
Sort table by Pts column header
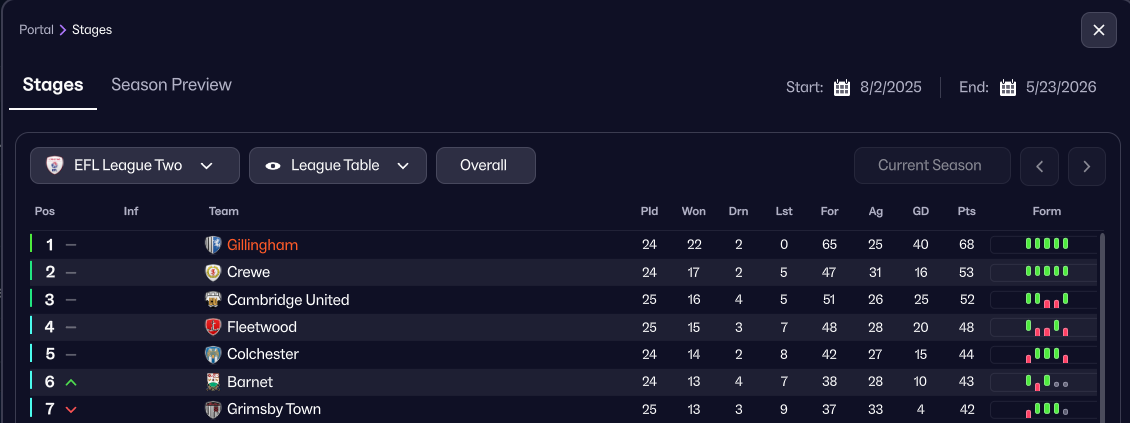tap(966, 211)
